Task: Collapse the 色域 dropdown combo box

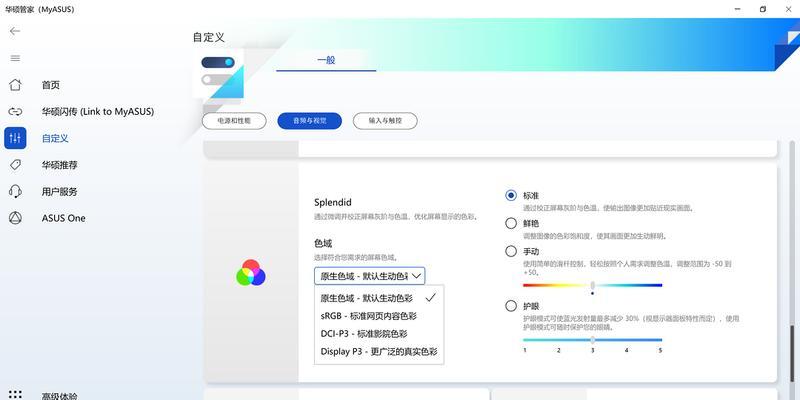Action: (x=369, y=276)
